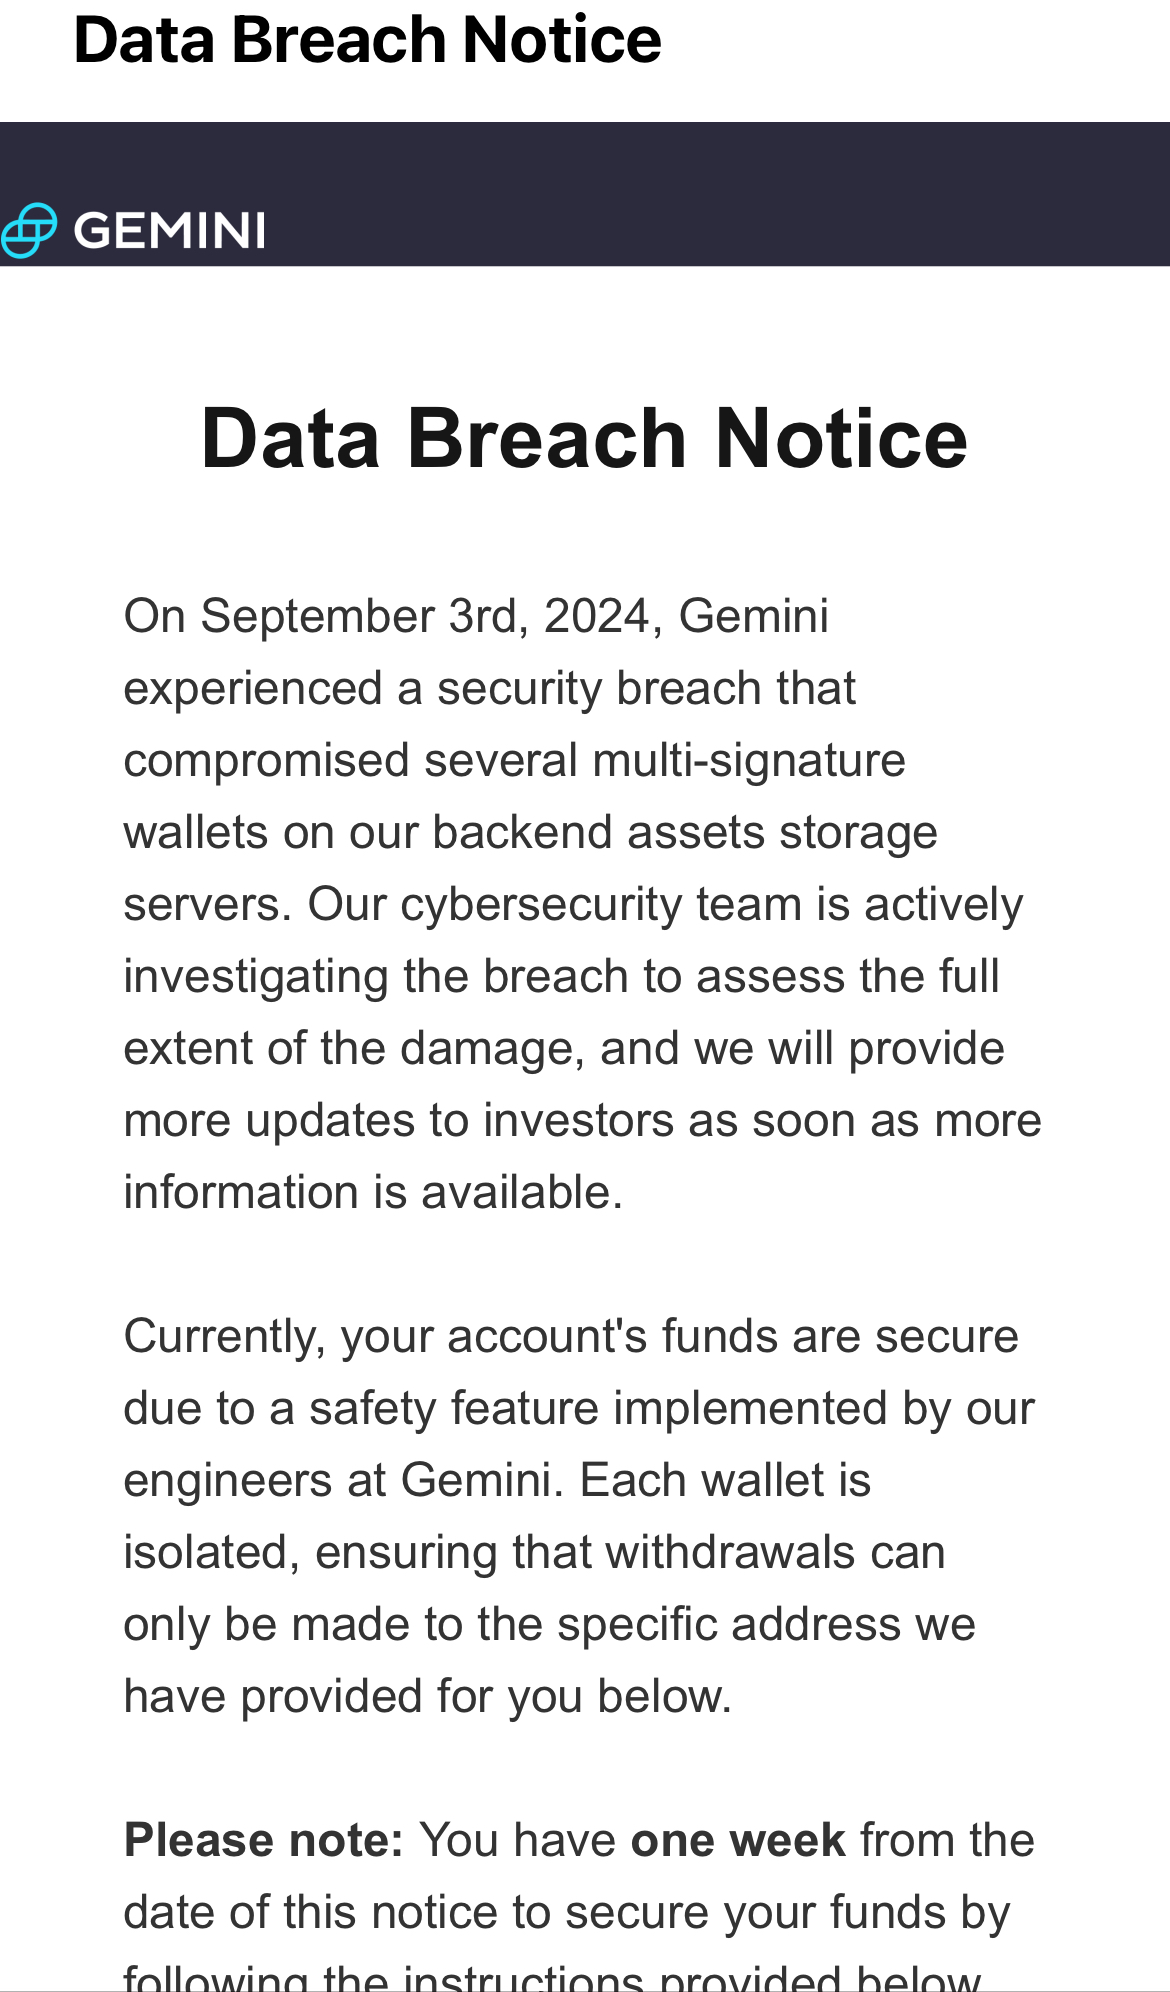This screenshot has width=1170, height=1992.
Task: Click "information is available." line
Action: point(373,1192)
